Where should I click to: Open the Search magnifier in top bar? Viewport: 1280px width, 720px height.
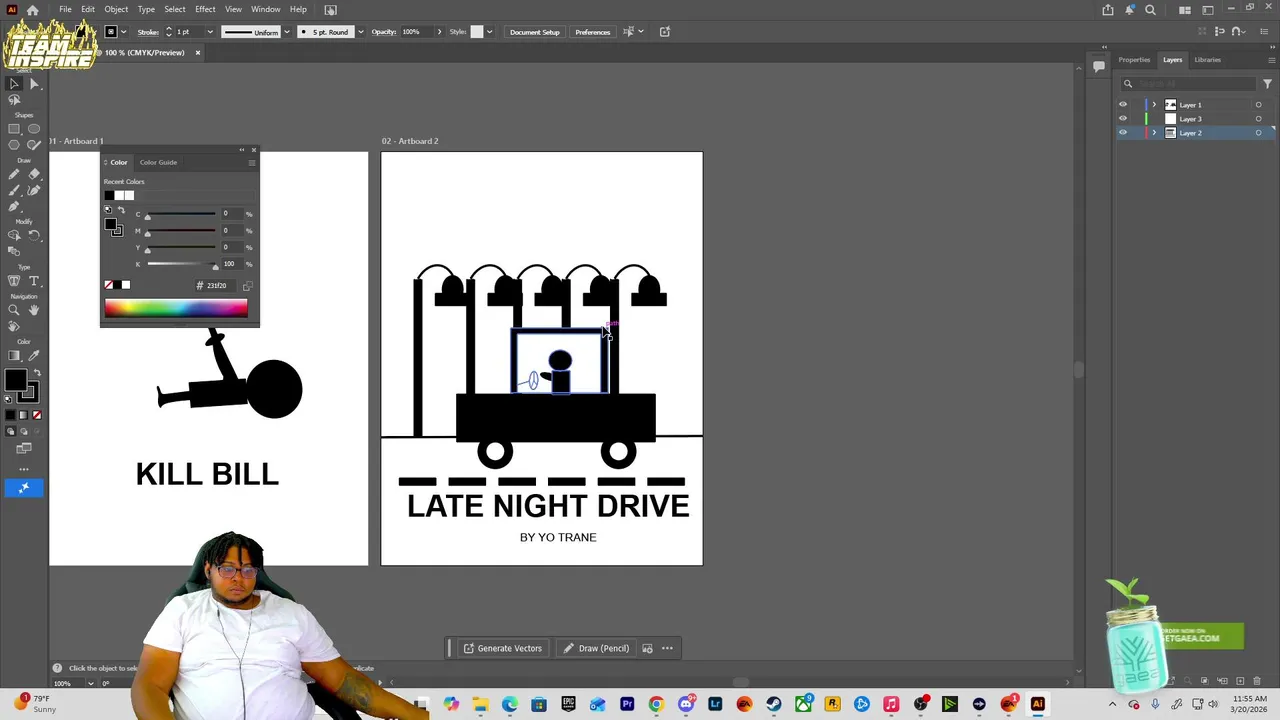[x=1150, y=9]
